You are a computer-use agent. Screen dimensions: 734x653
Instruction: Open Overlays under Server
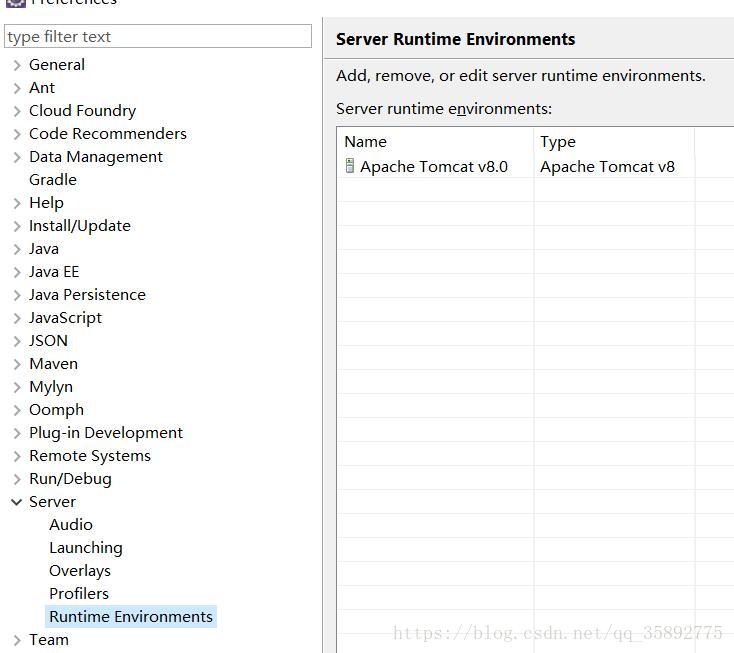pyautogui.click(x=80, y=570)
